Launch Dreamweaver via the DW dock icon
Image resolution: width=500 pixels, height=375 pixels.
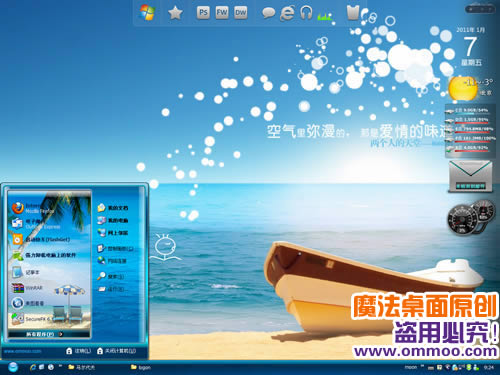click(x=240, y=13)
